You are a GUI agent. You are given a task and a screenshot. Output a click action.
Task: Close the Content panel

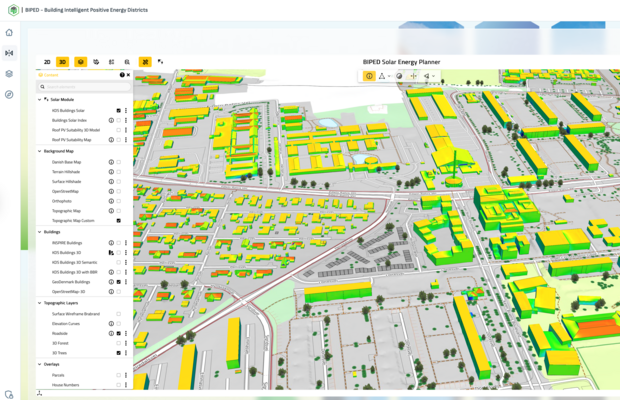coord(128,75)
